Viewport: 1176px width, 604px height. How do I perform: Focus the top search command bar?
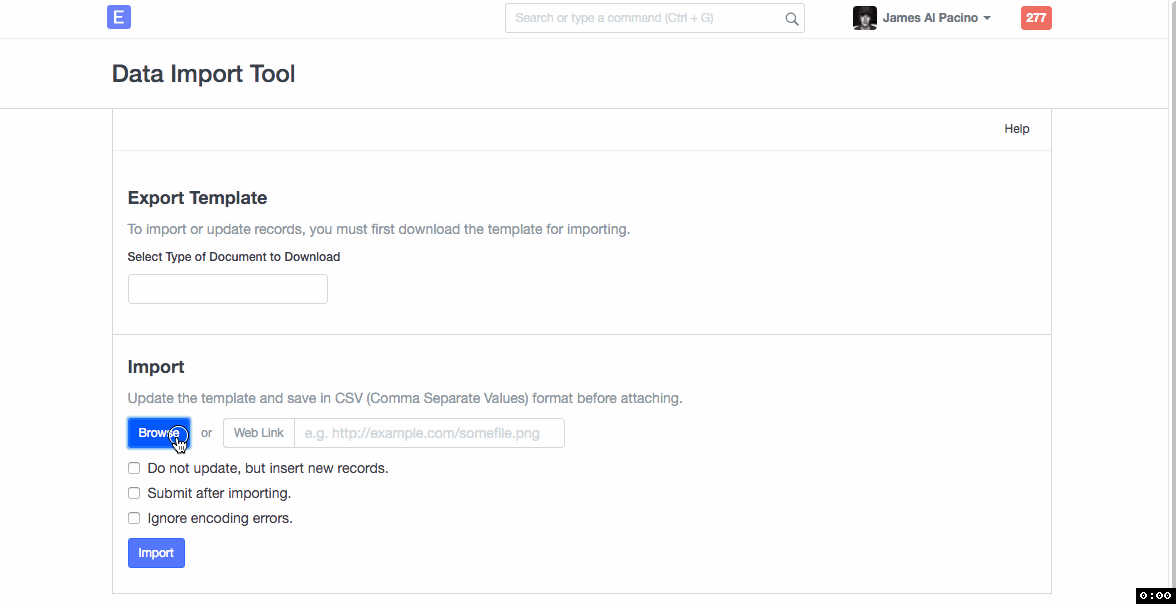(x=645, y=18)
